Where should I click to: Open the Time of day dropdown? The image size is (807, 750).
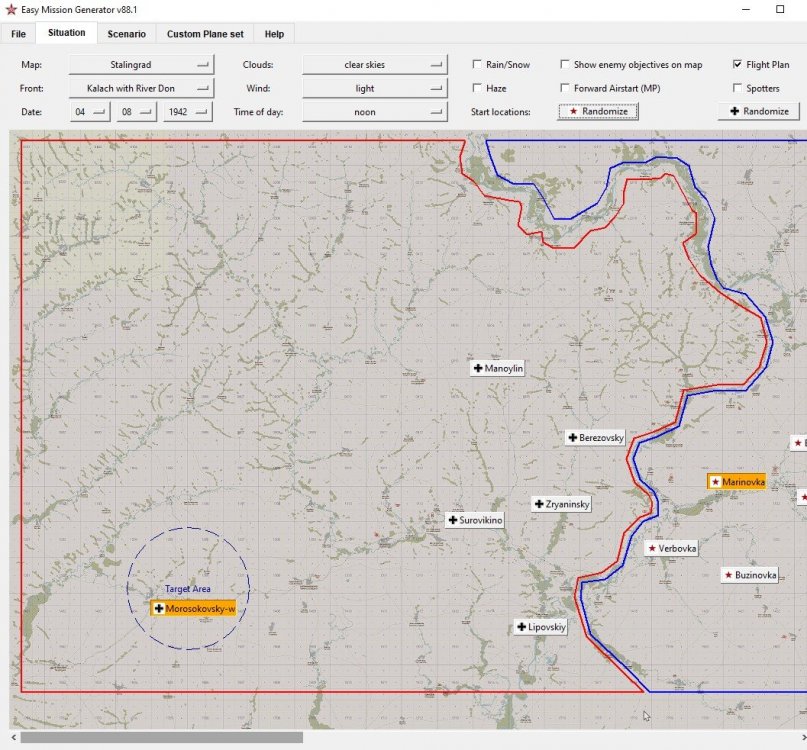click(373, 112)
